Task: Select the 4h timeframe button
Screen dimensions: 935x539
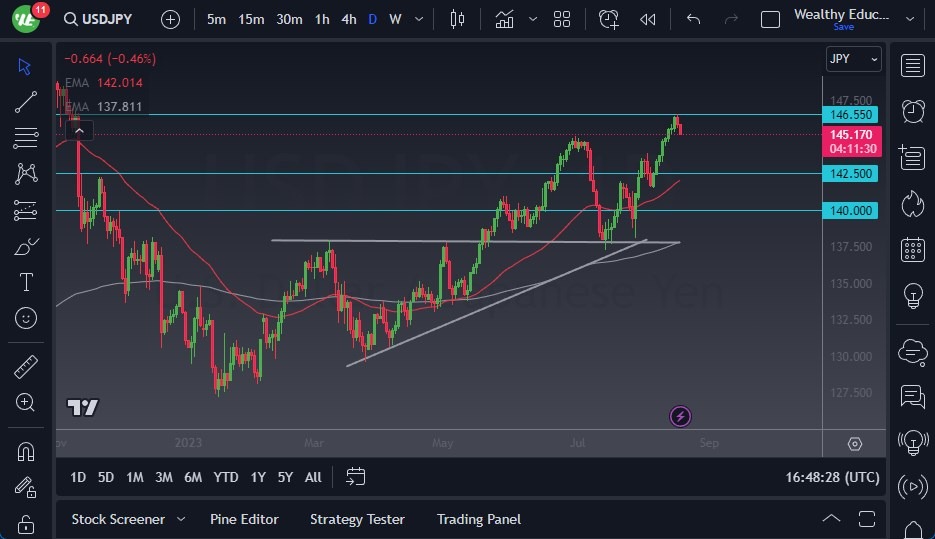Action: click(x=348, y=19)
